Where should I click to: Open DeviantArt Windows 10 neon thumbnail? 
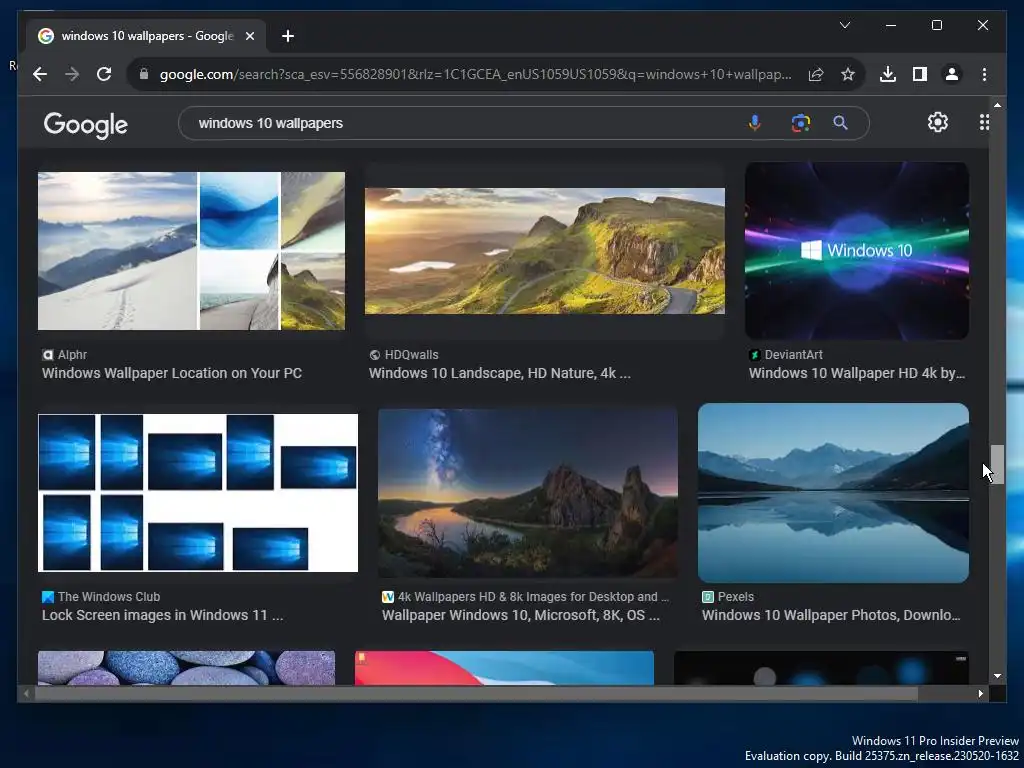(856, 251)
